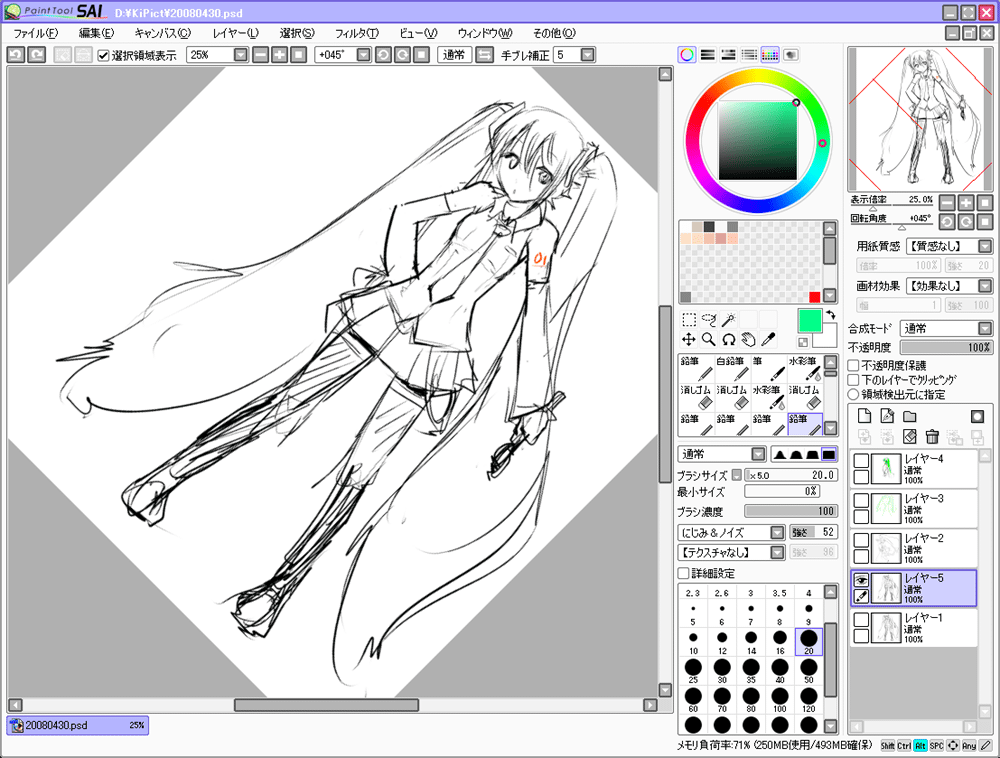Select brush size 100 preset
1000x758 pixels.
coord(780,699)
